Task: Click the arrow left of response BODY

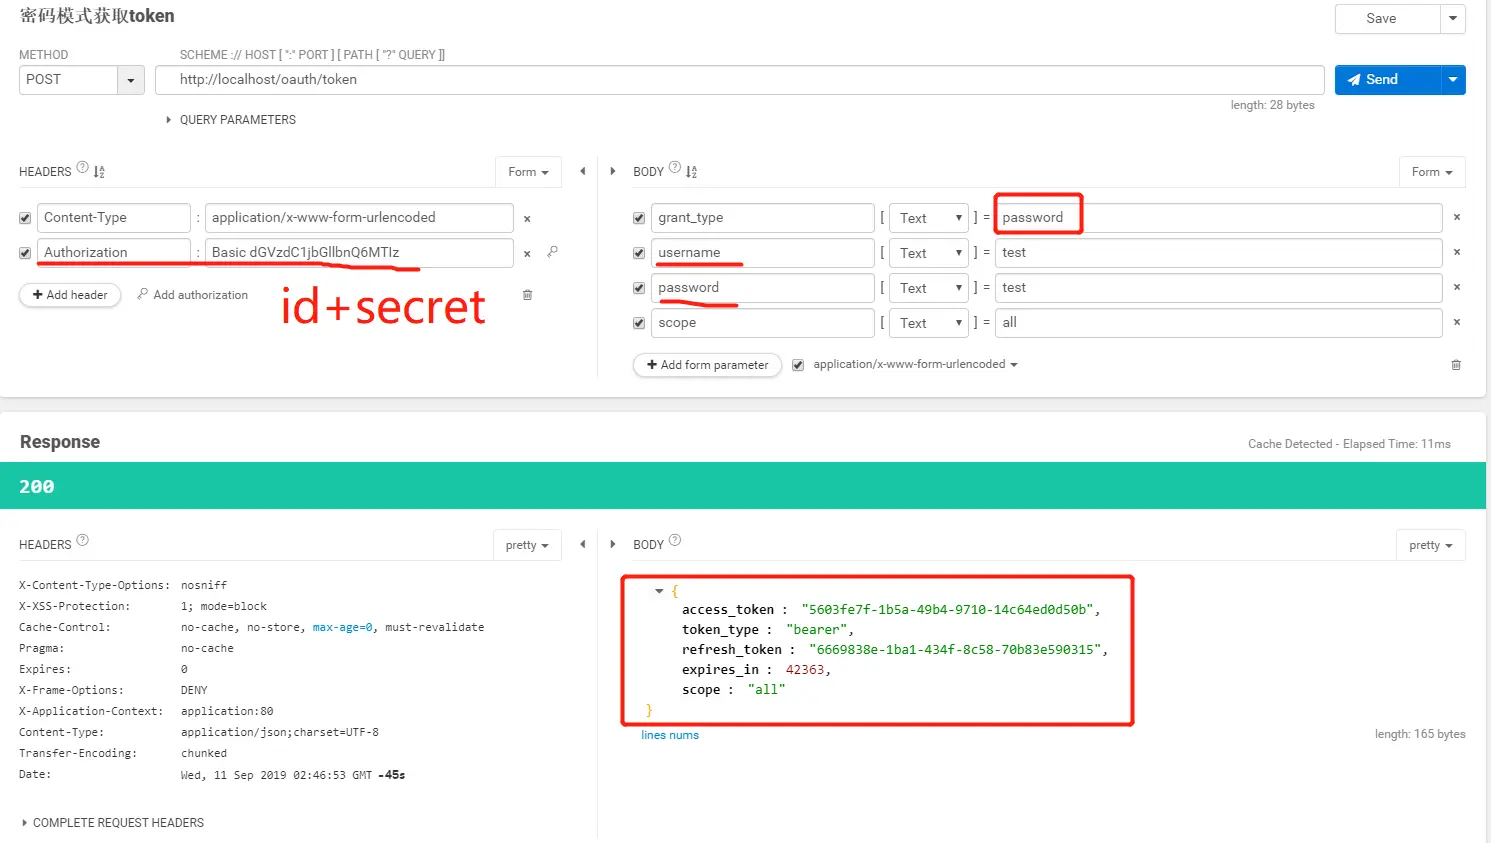Action: click(613, 544)
